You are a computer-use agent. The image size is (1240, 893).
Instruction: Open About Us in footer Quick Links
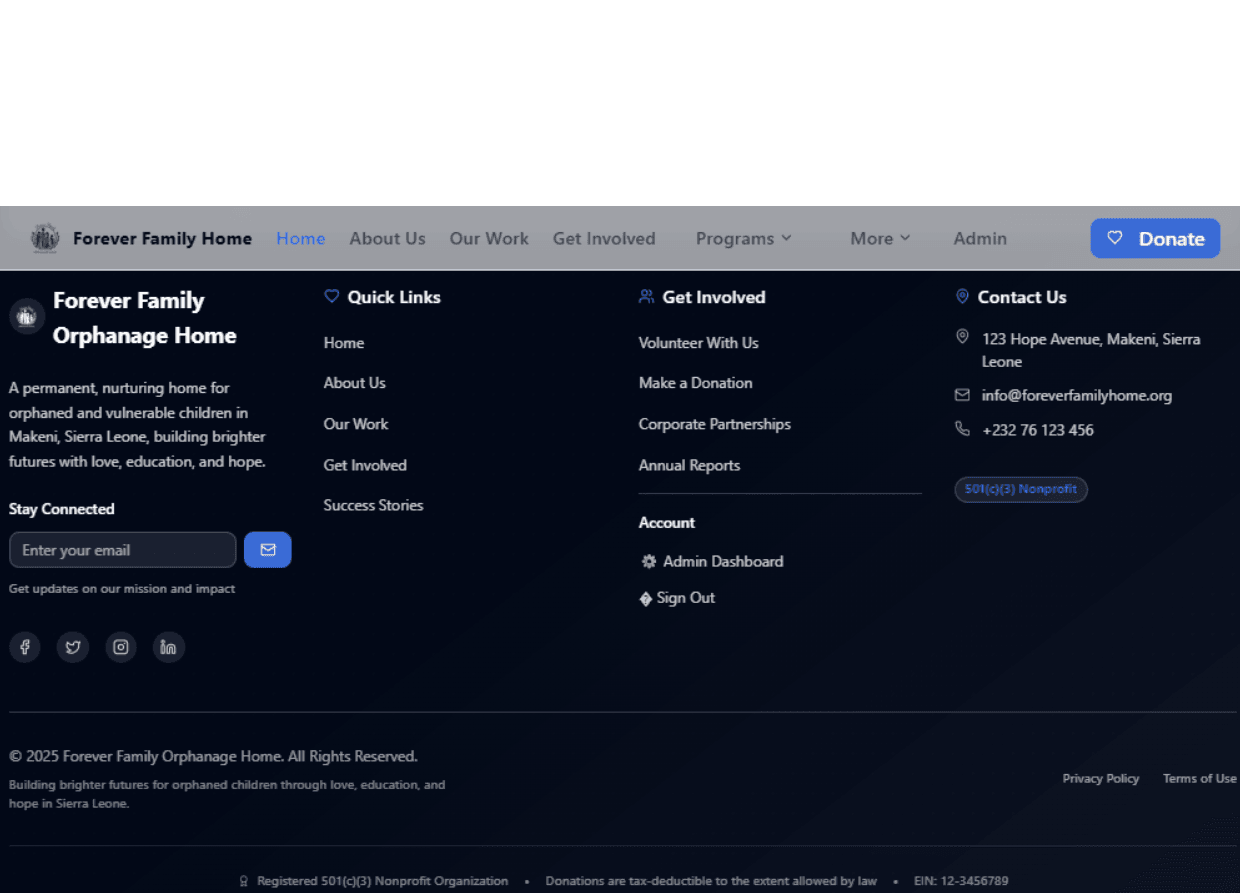pyautogui.click(x=354, y=383)
